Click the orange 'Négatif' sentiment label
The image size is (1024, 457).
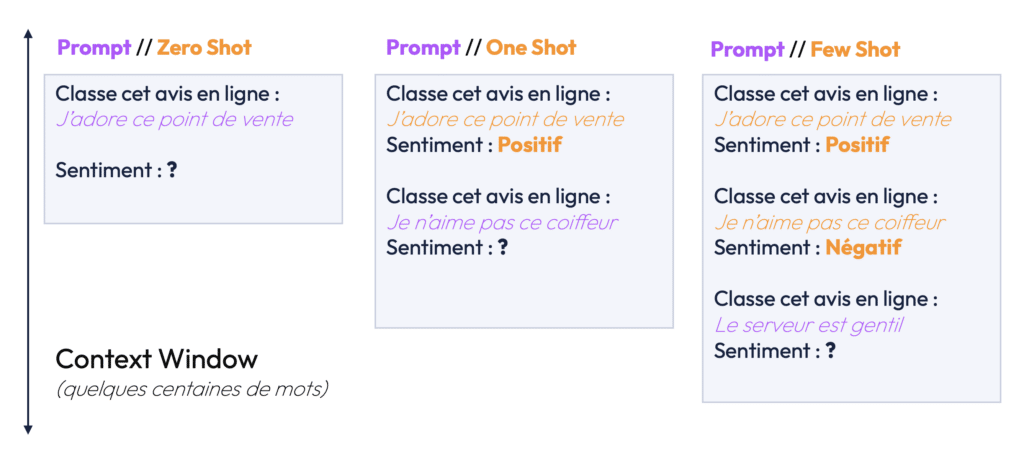tap(863, 248)
